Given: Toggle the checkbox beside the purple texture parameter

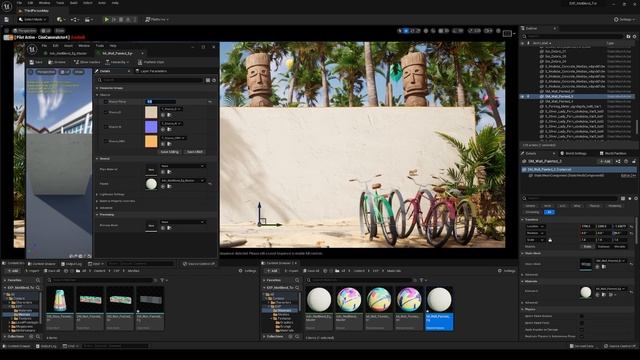Looking at the screenshot, I should [x=106, y=127].
